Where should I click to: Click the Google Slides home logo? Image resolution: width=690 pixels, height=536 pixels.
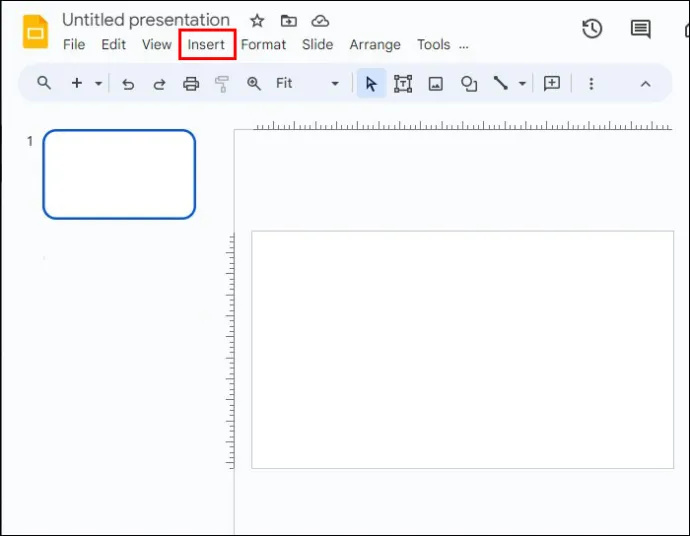[x=35, y=32]
